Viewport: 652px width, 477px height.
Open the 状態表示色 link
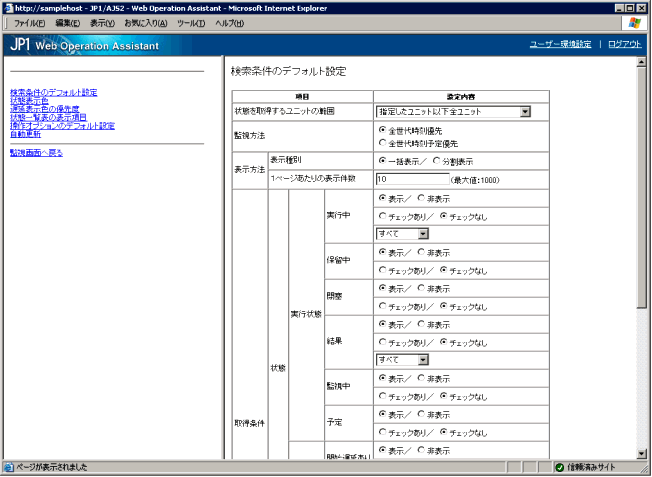point(29,101)
